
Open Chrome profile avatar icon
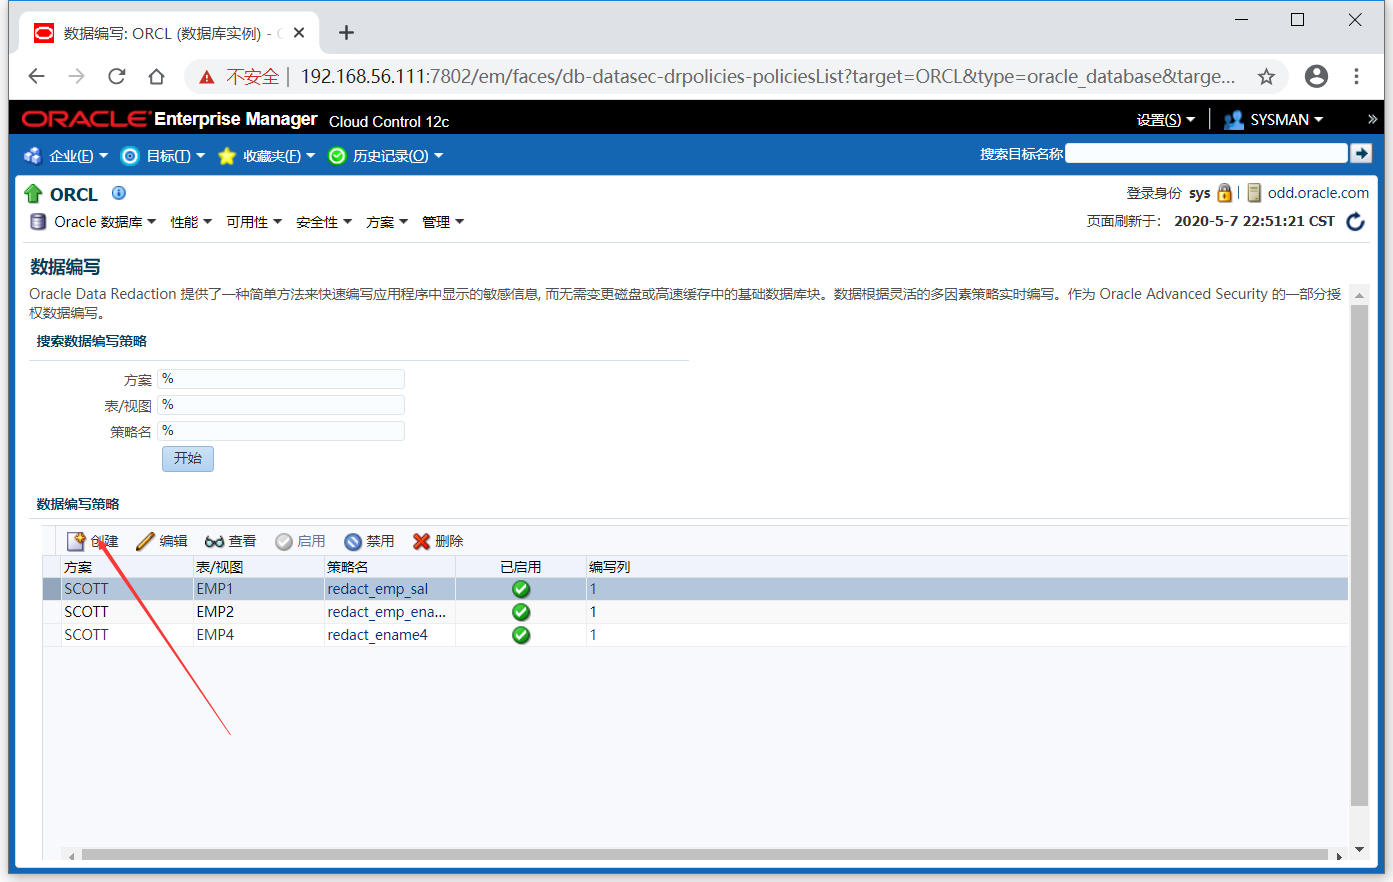[x=1317, y=76]
